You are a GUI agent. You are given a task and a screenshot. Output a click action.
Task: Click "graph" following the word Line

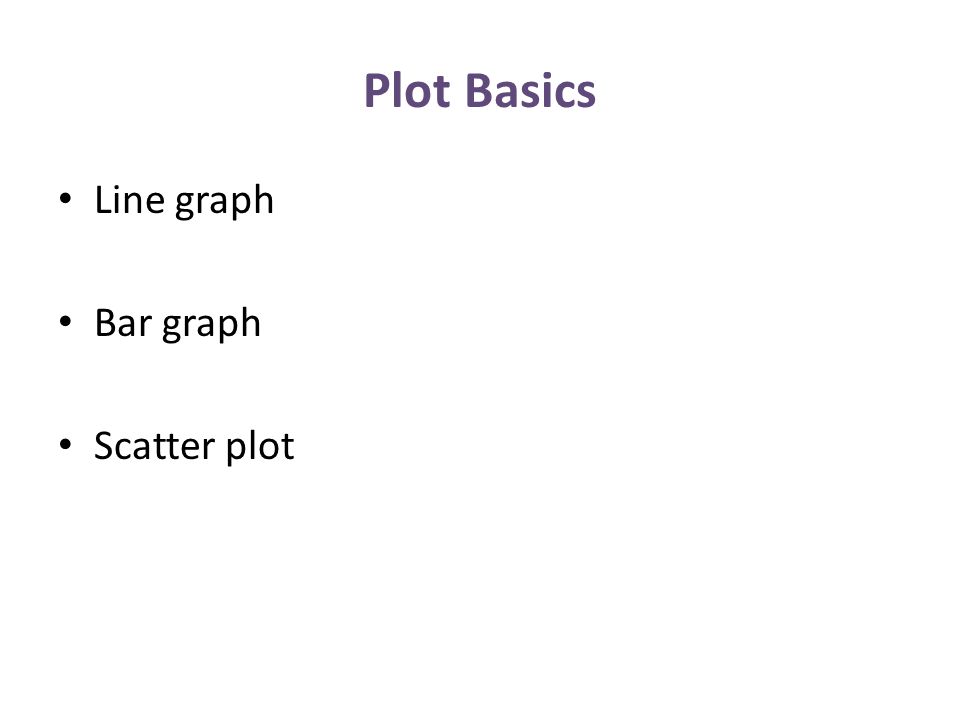pyautogui.click(x=224, y=202)
